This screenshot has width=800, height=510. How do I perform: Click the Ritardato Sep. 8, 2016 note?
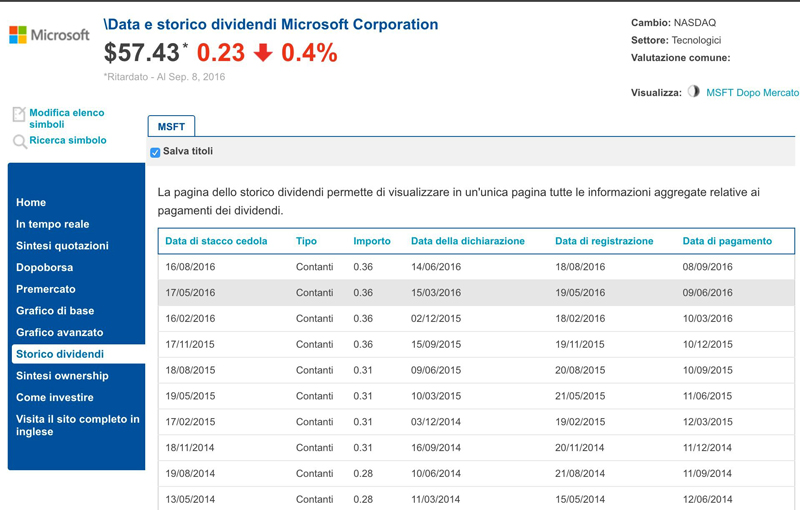pyautogui.click(x=164, y=77)
